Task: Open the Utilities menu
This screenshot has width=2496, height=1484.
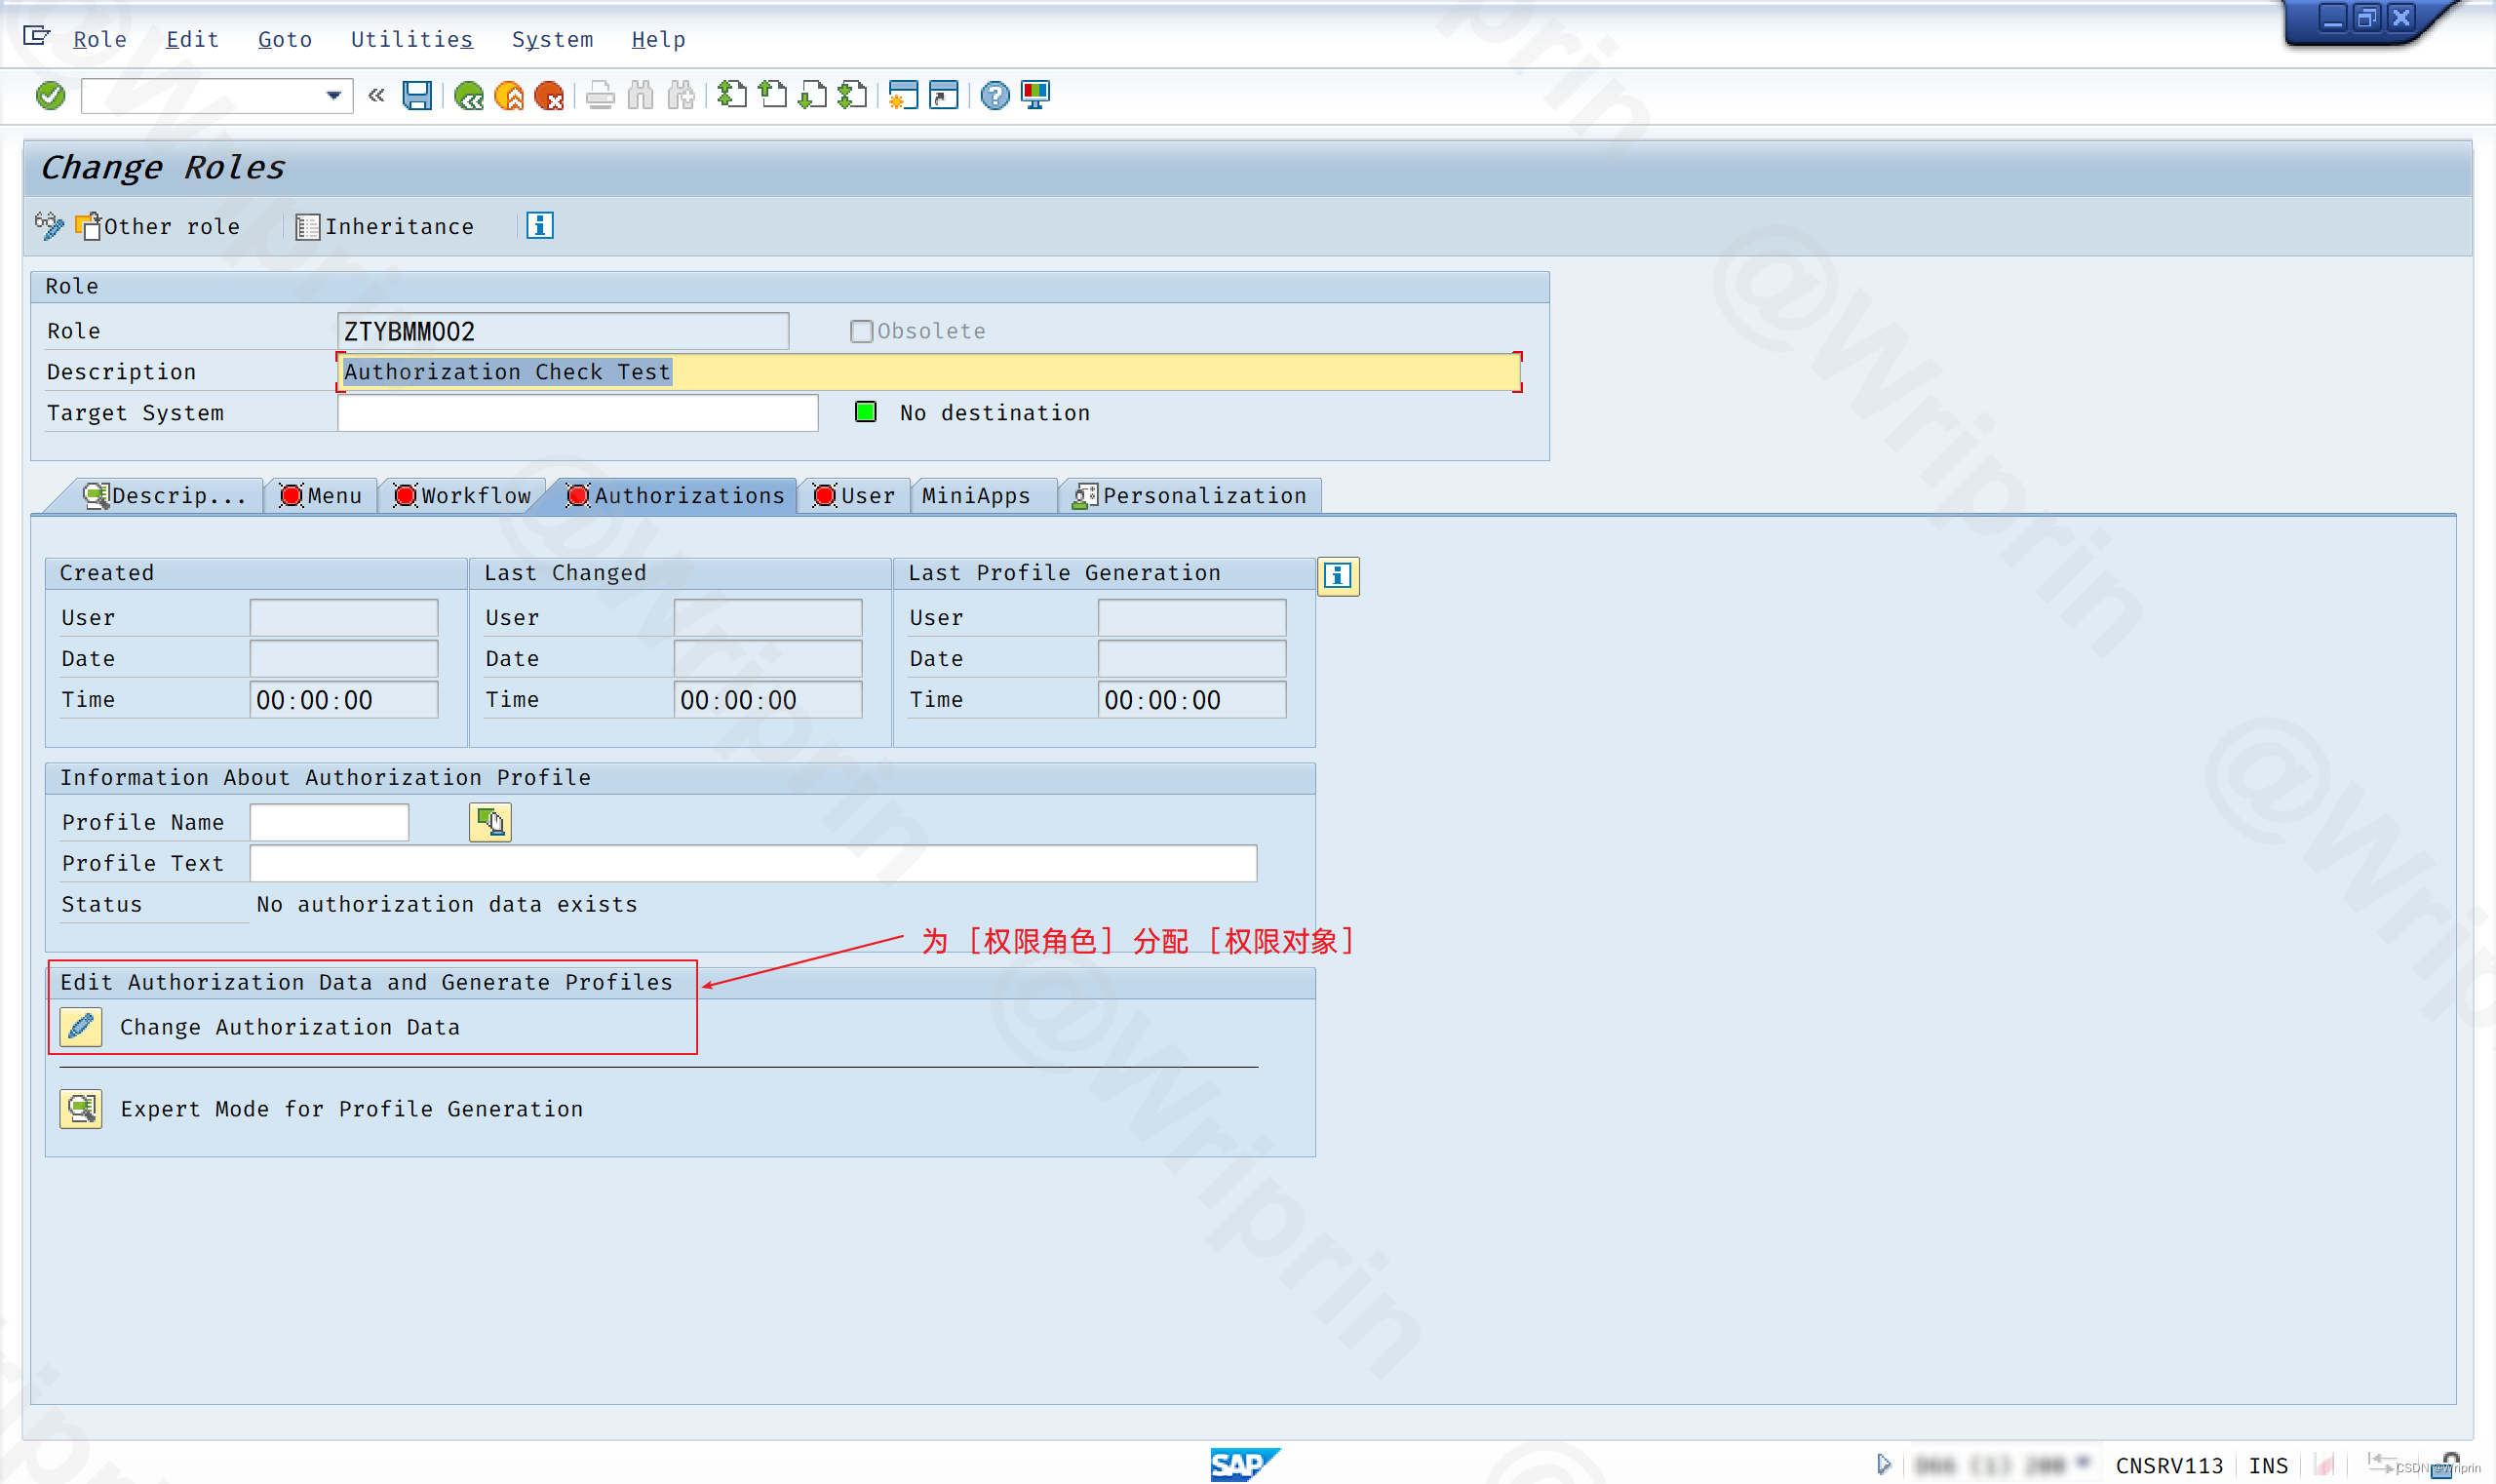Action: (411, 40)
